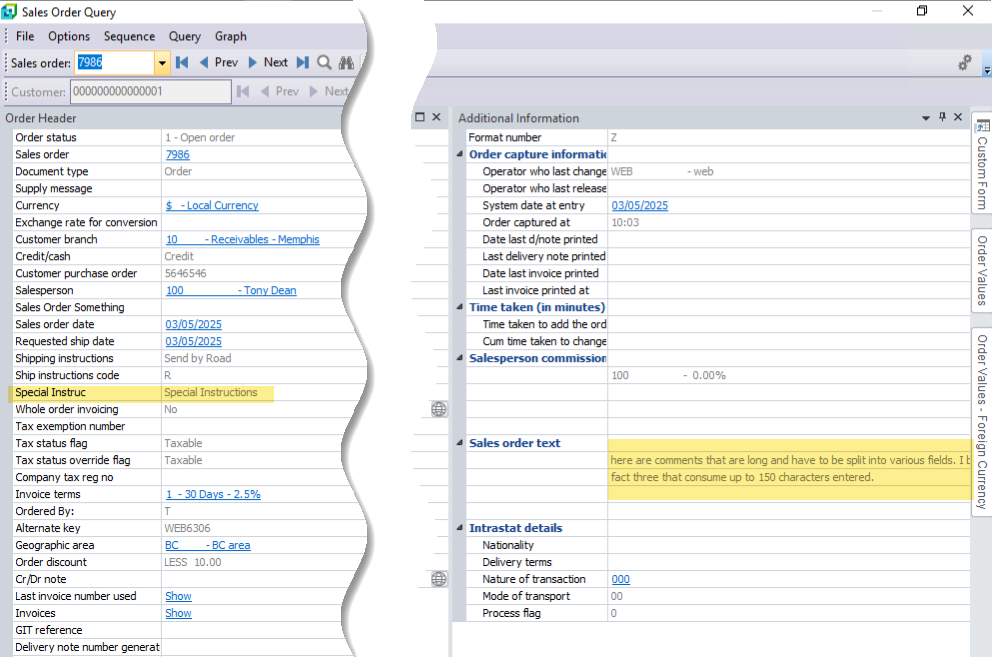Click the Sales order number field
This screenshot has height=657, width=992.
click(x=115, y=63)
